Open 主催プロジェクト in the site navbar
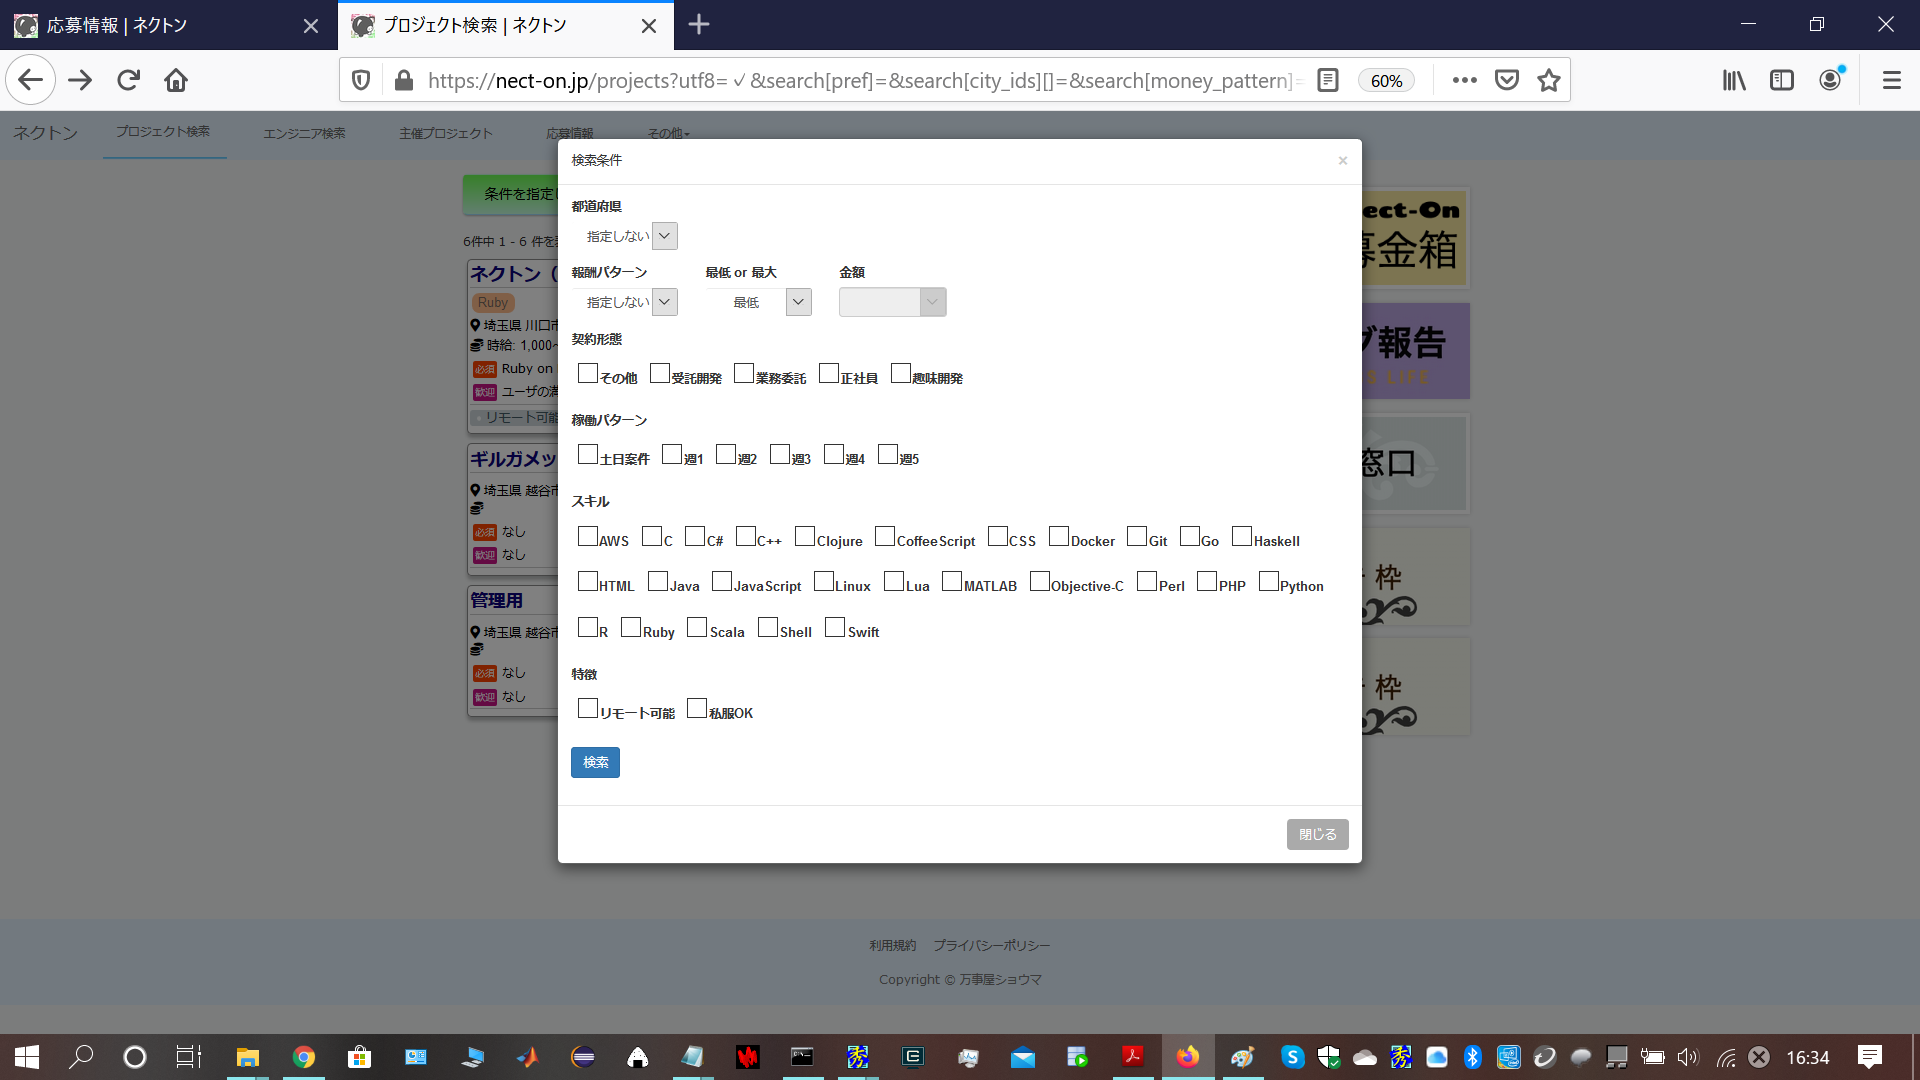This screenshot has height=1080, width=1920. coord(446,133)
